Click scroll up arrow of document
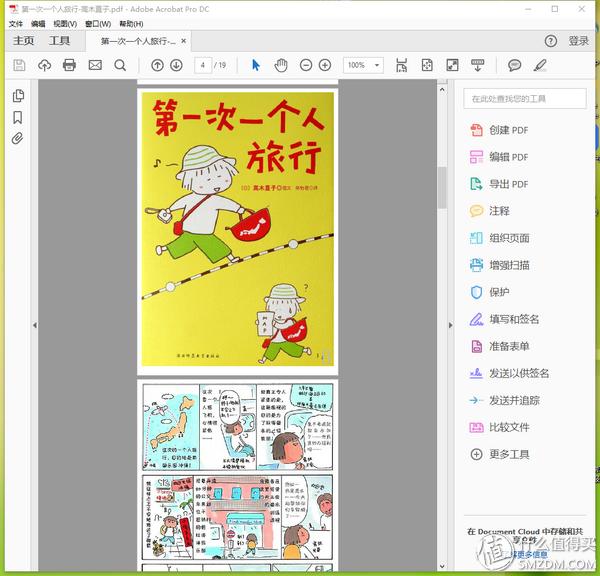The height and width of the screenshot is (576, 600). pyautogui.click(x=442, y=90)
